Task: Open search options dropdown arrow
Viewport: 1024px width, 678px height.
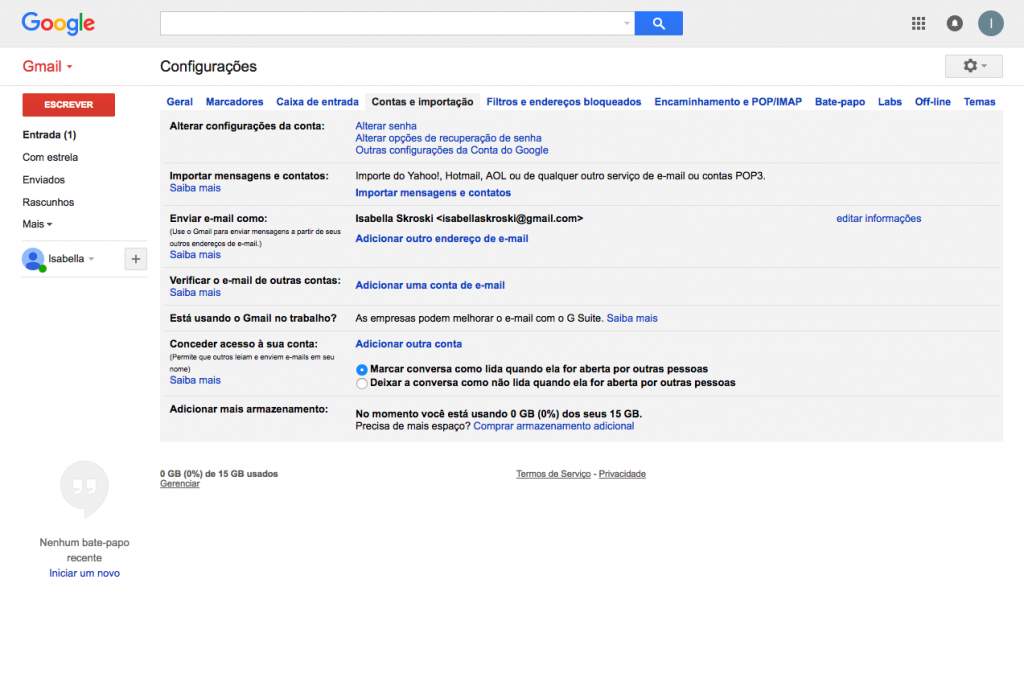Action: (x=626, y=24)
